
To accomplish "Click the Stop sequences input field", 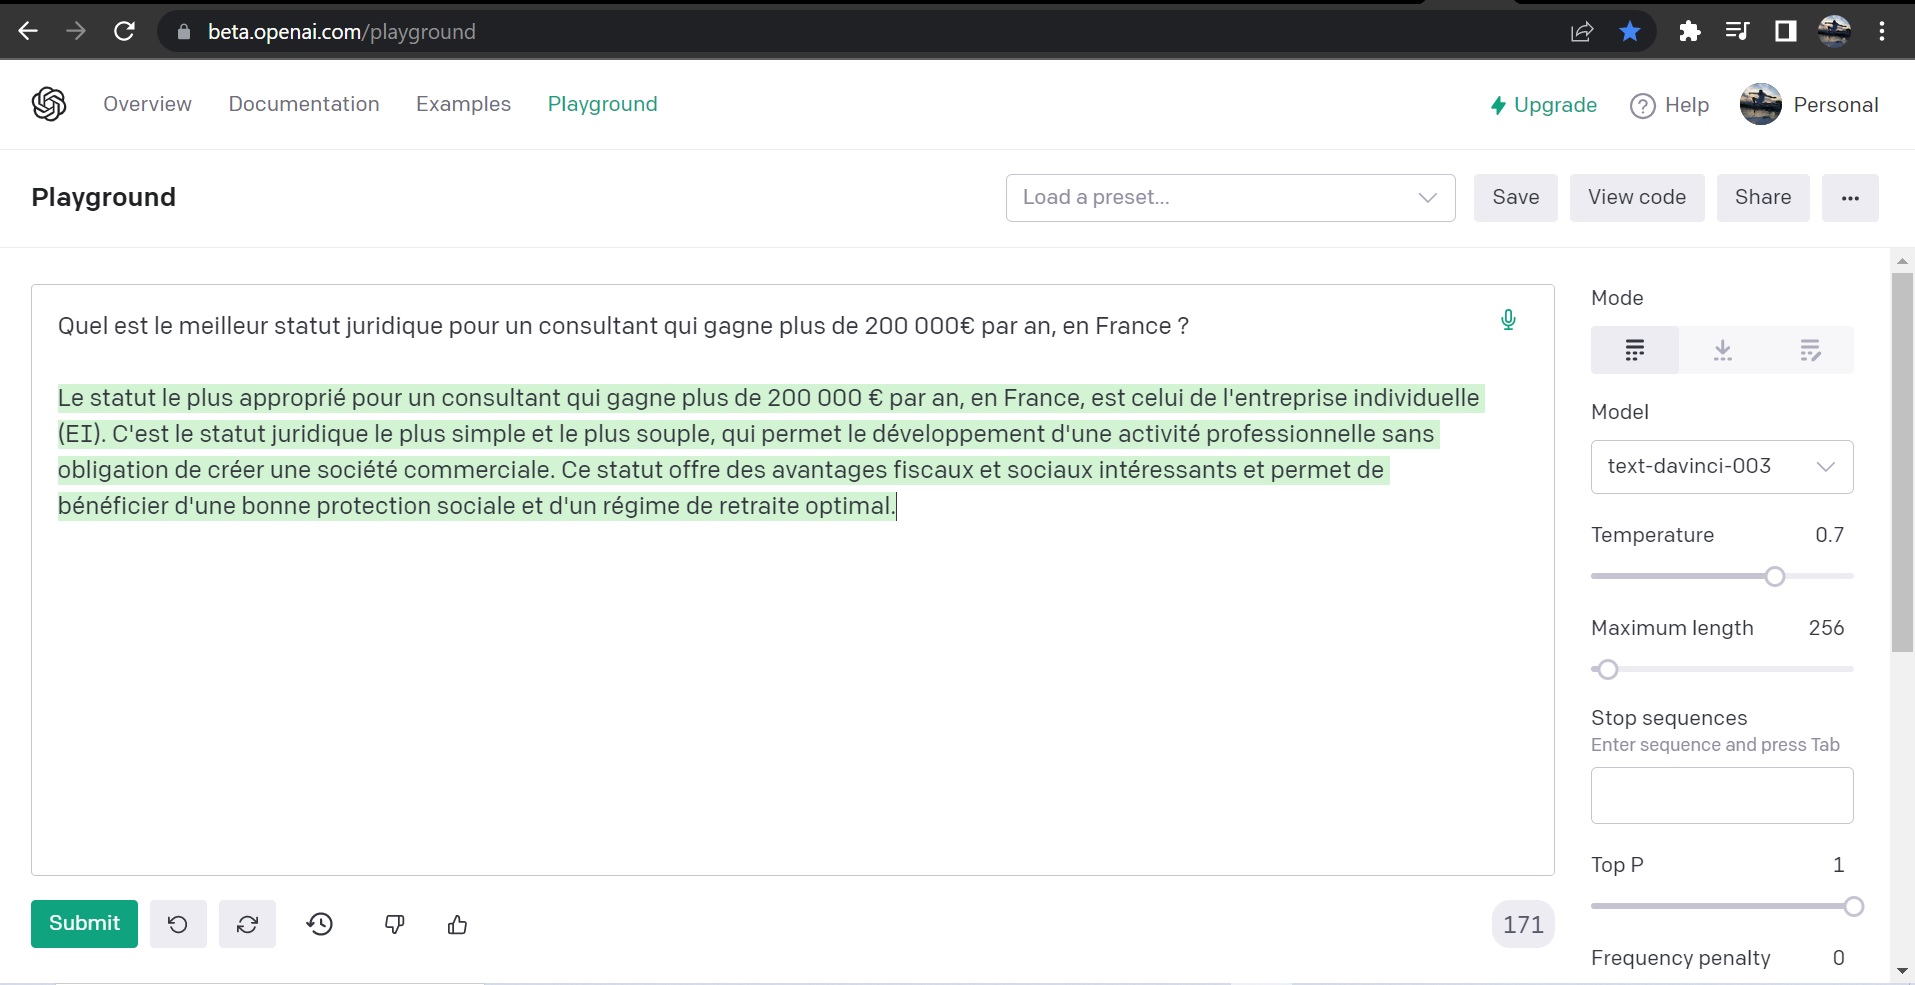I will (x=1722, y=796).
